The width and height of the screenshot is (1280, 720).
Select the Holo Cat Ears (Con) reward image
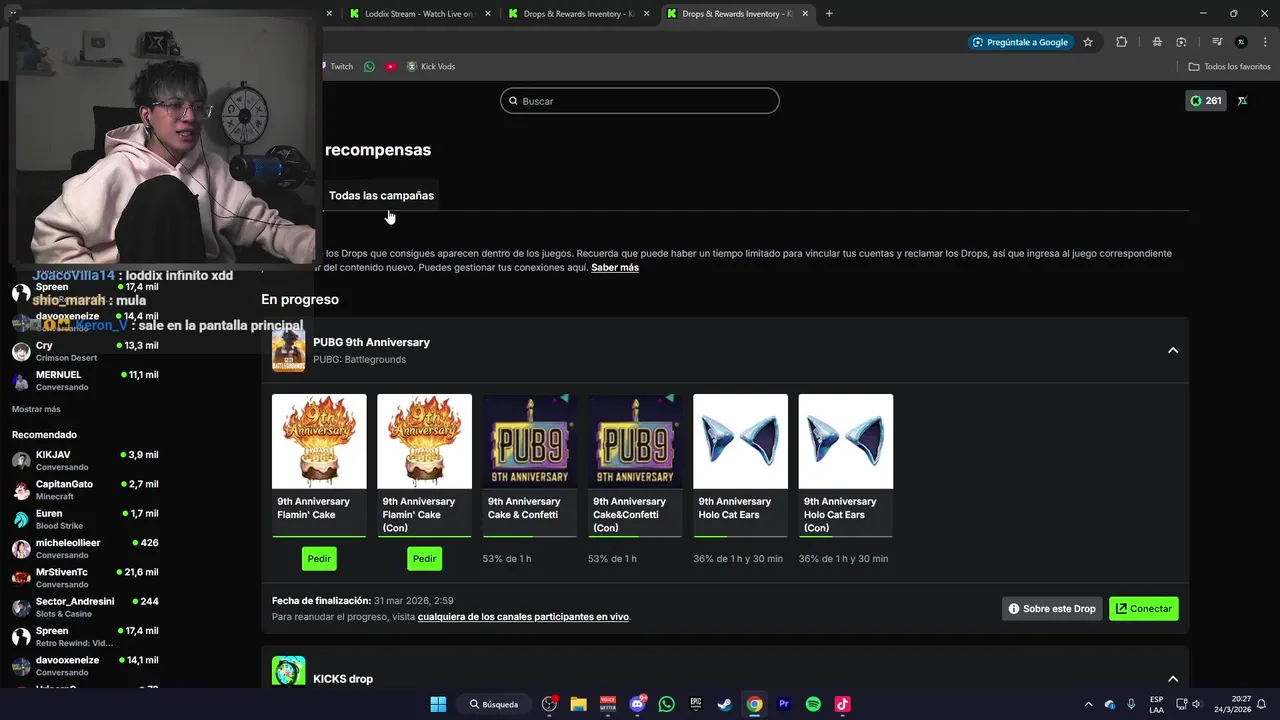coord(846,441)
